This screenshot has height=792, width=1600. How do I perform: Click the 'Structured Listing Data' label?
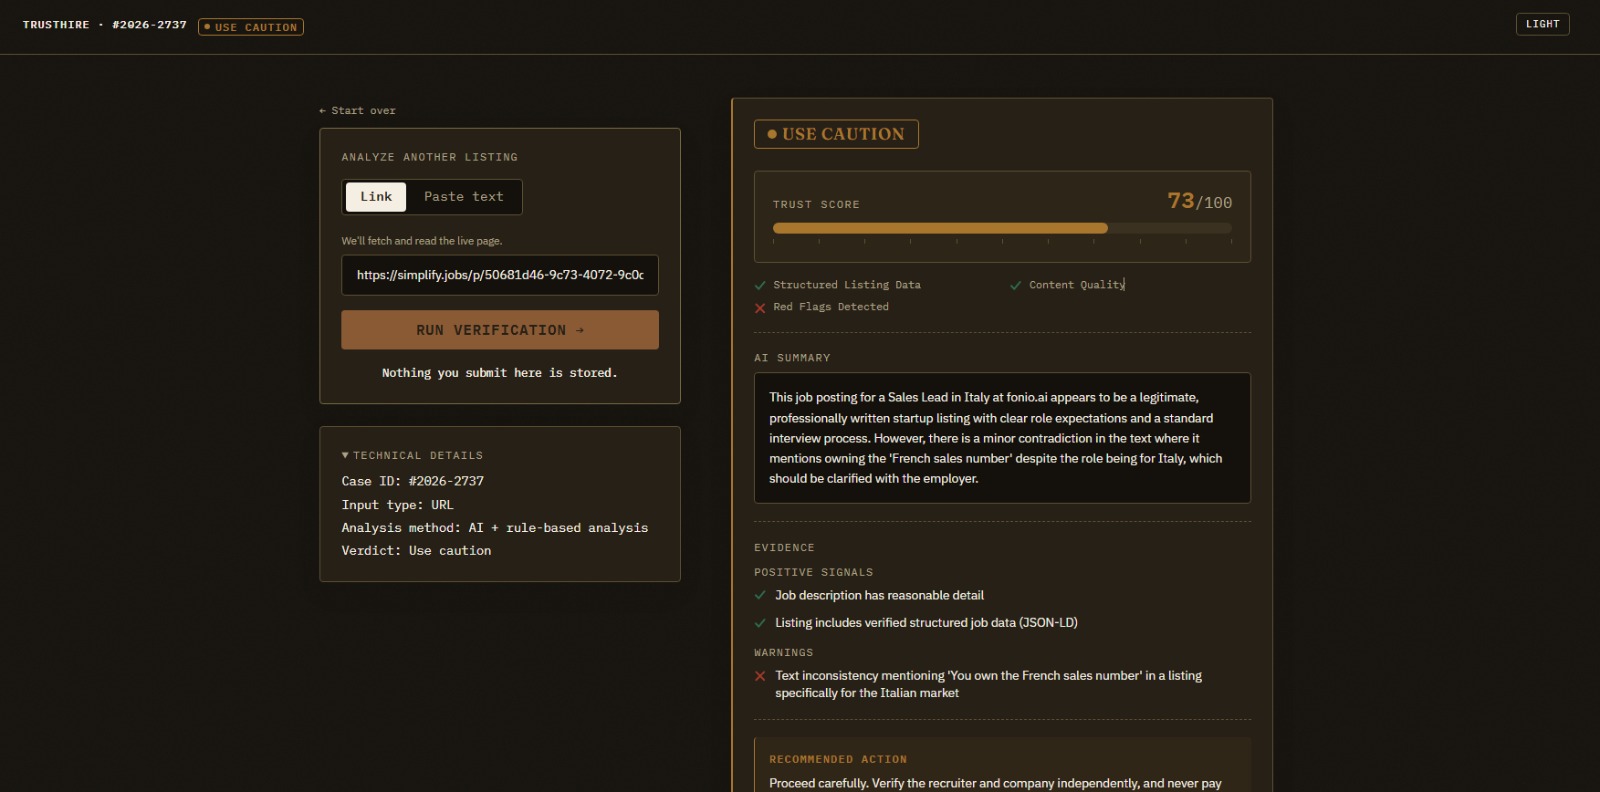pyautogui.click(x=847, y=285)
